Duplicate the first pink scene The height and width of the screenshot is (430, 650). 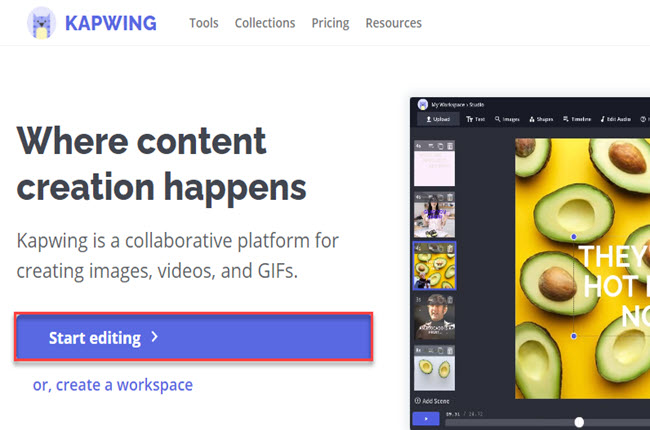(x=440, y=146)
